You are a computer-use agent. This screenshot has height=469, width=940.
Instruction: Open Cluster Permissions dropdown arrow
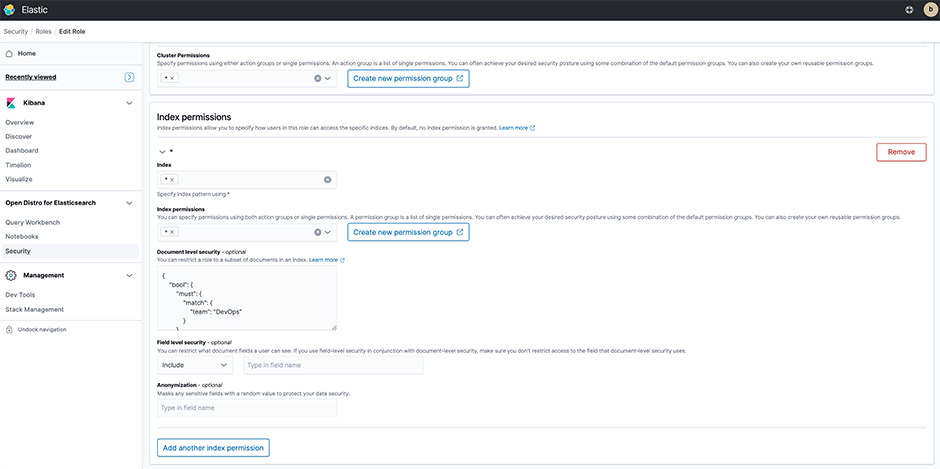tap(328, 79)
